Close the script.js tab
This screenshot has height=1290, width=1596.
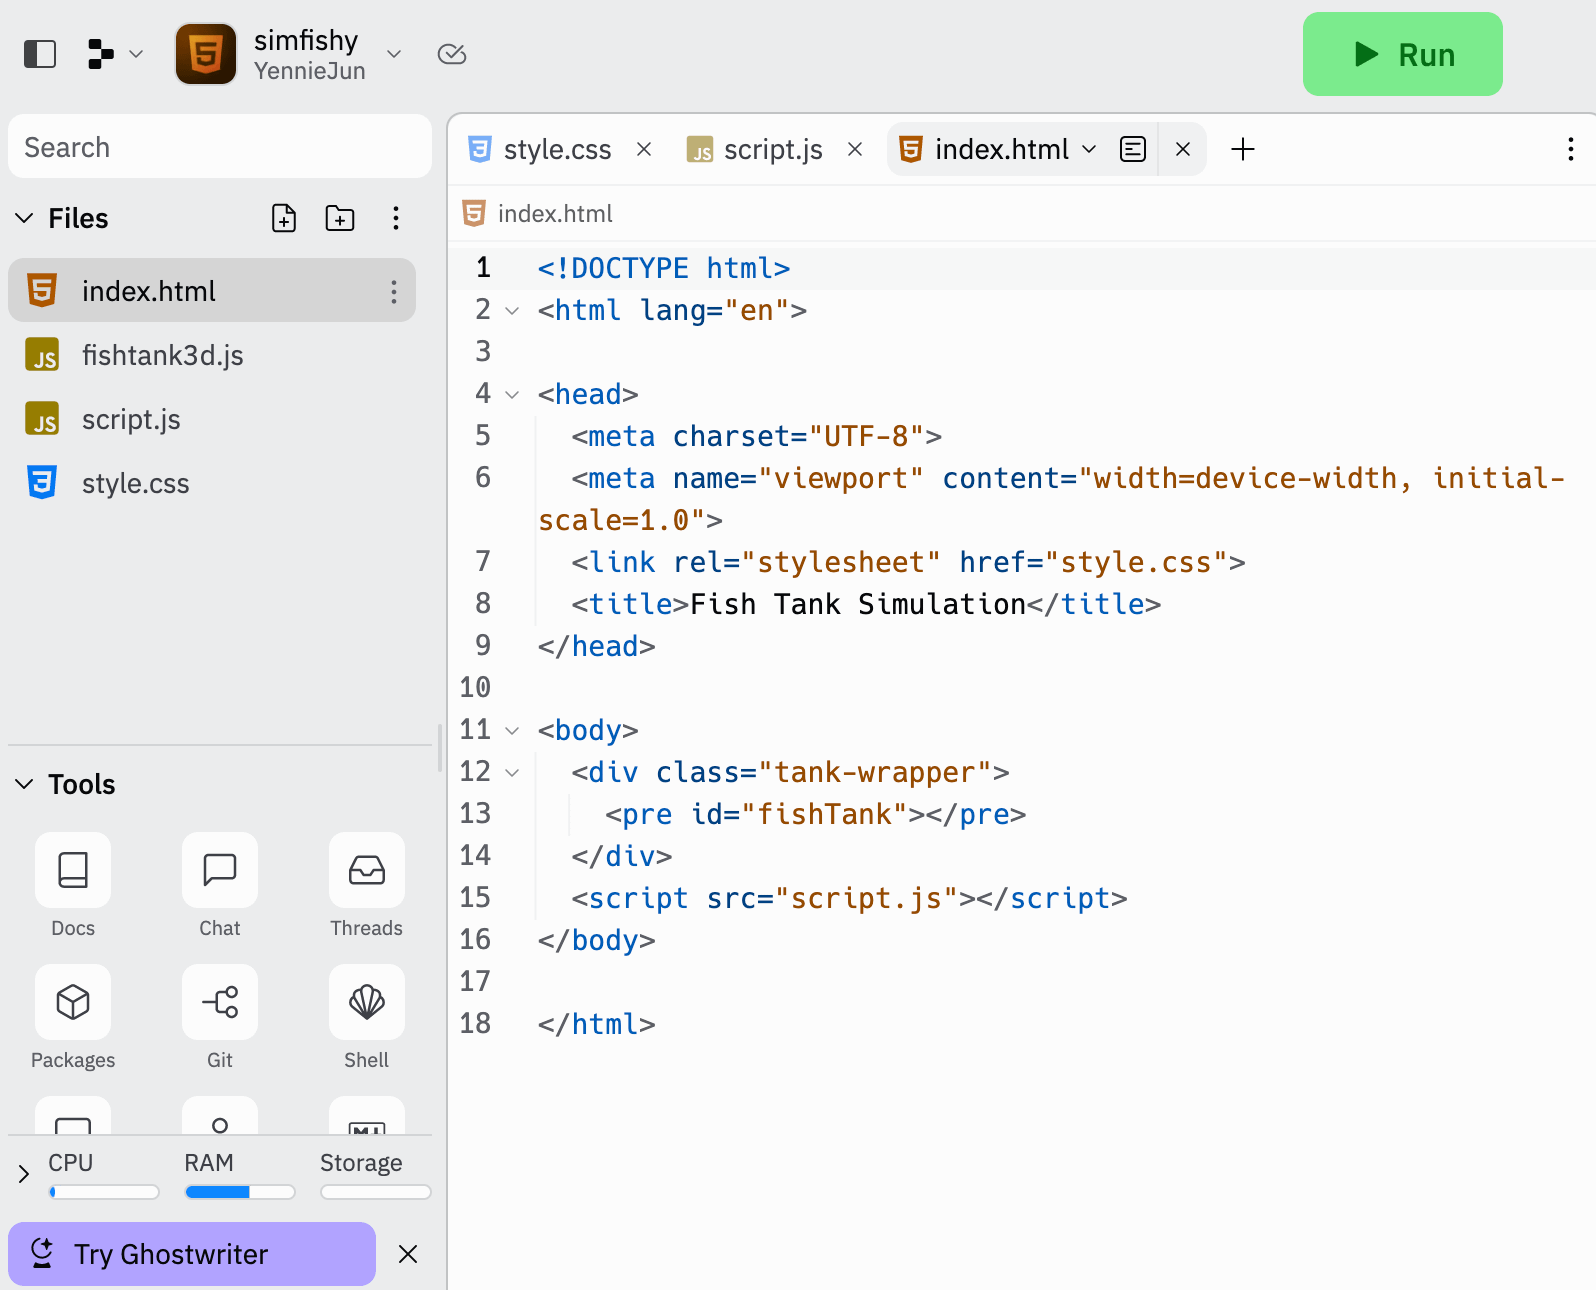pyautogui.click(x=855, y=149)
